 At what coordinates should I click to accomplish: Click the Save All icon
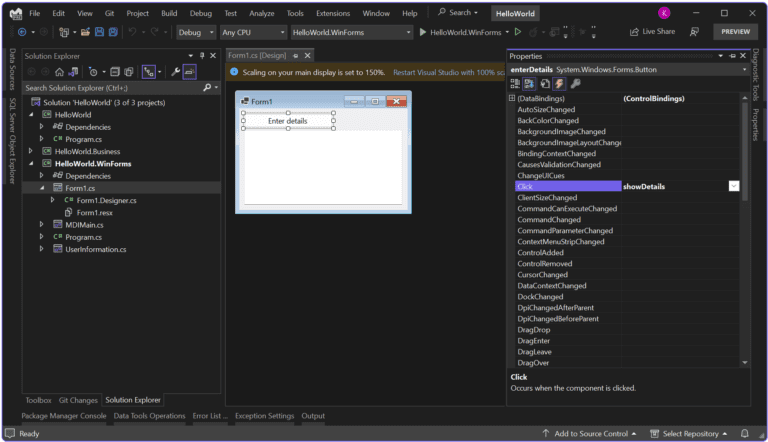click(113, 32)
